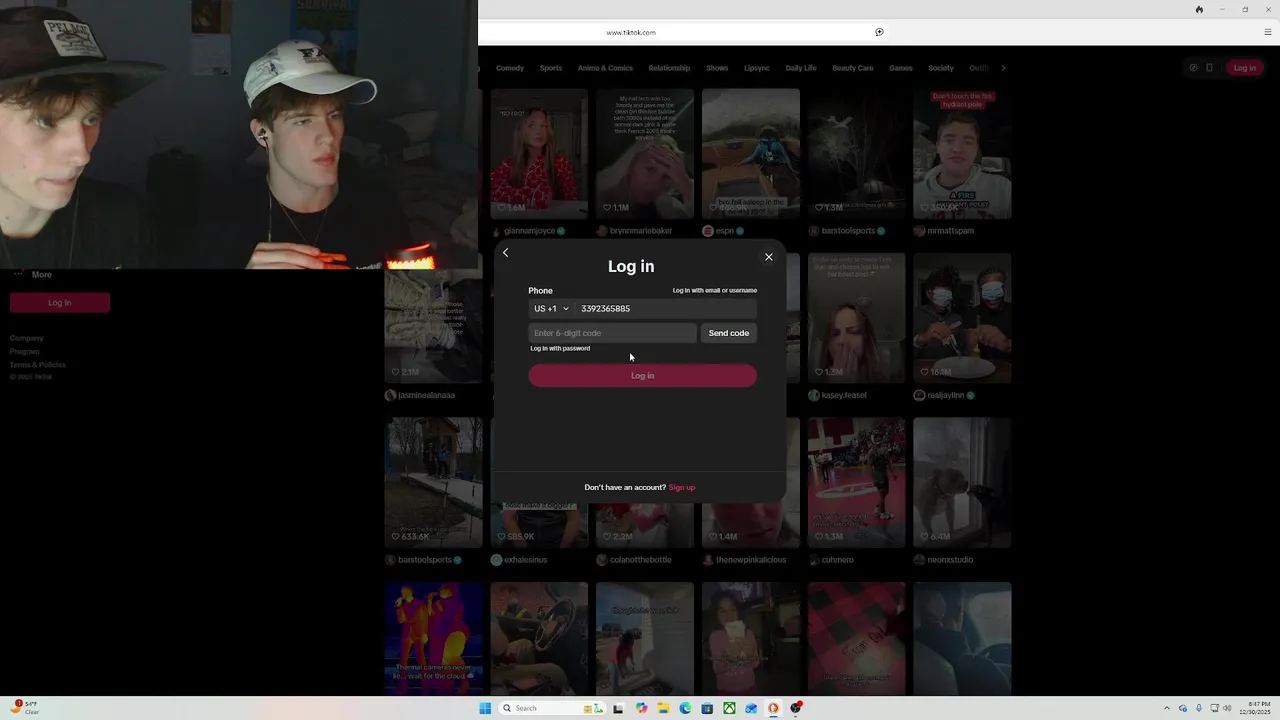This screenshot has width=1280, height=720.
Task: Click the volume icon in system tray
Action: [1227, 708]
